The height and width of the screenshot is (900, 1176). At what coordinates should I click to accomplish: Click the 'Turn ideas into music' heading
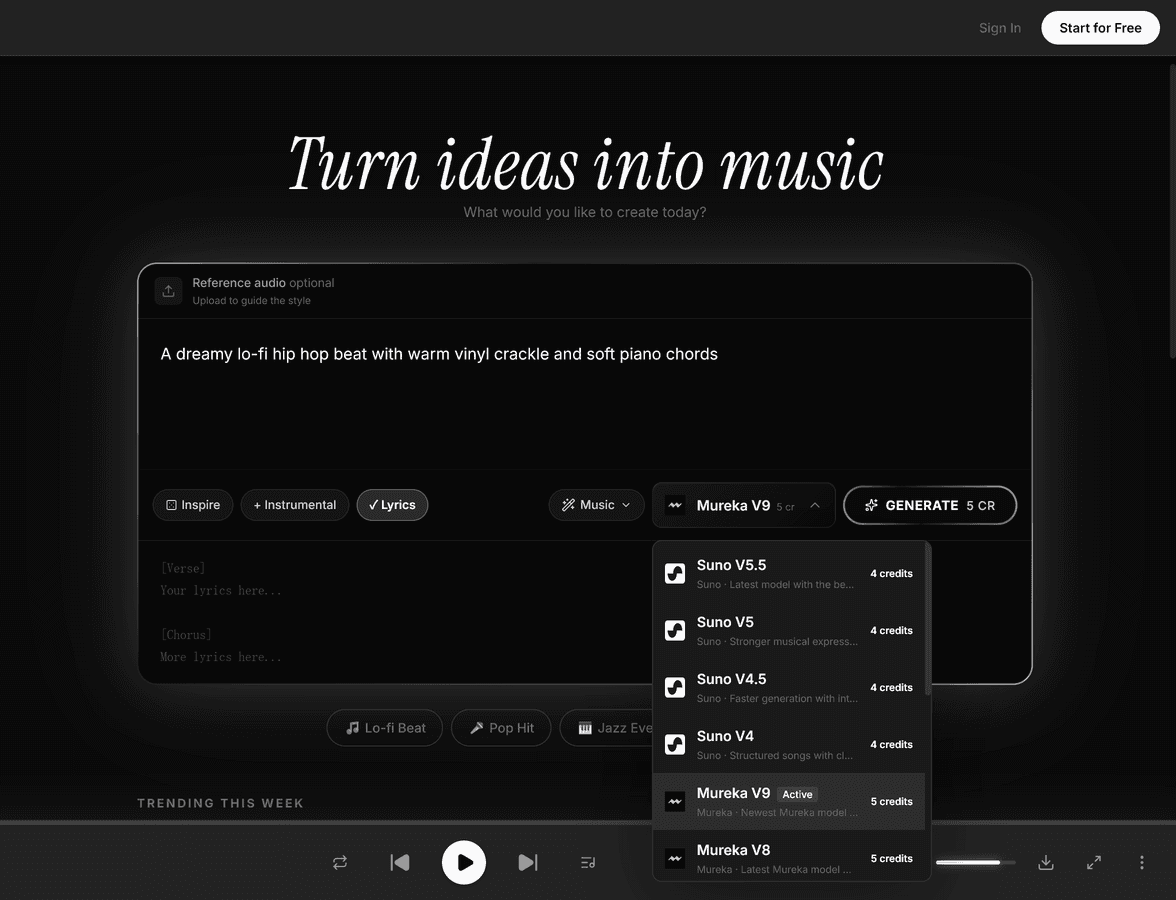click(586, 164)
